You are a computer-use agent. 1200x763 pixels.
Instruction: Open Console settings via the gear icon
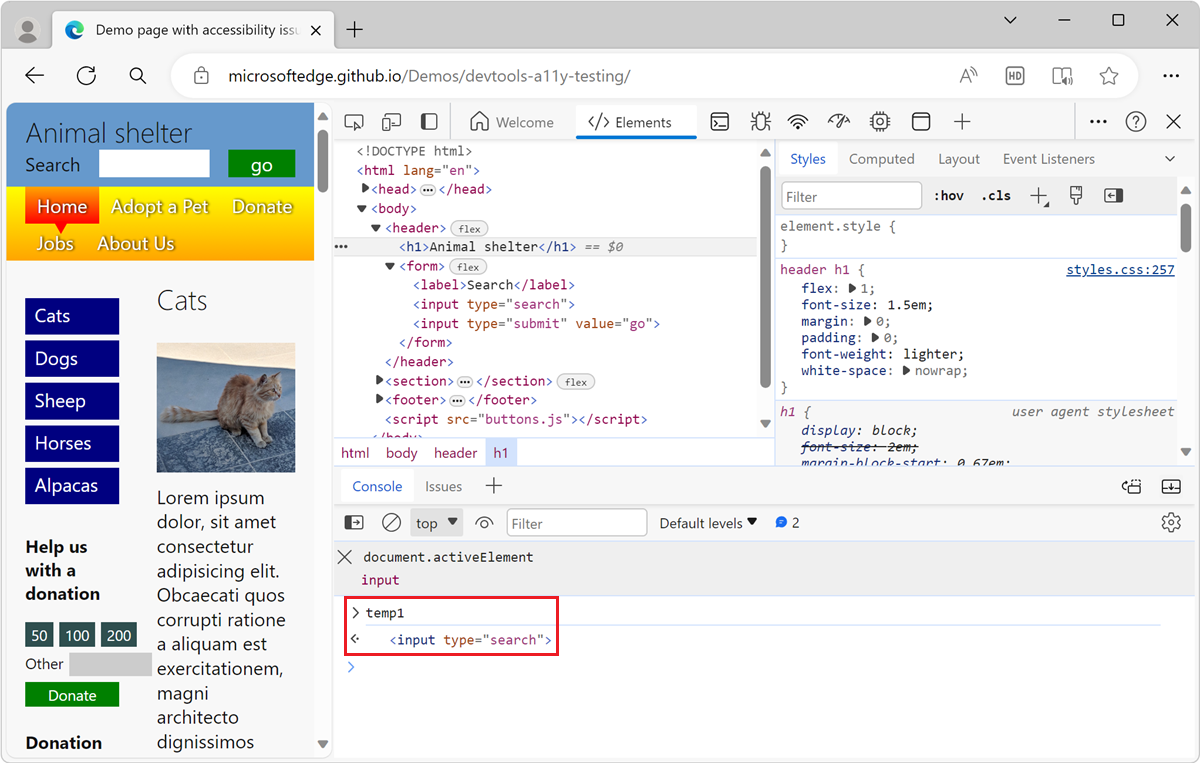click(1171, 522)
